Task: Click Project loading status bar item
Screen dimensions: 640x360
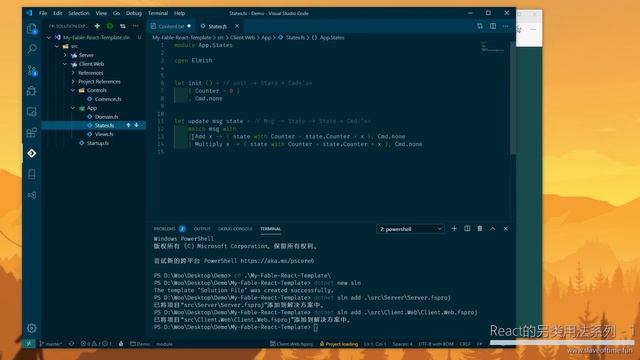Action: pyautogui.click(x=339, y=344)
